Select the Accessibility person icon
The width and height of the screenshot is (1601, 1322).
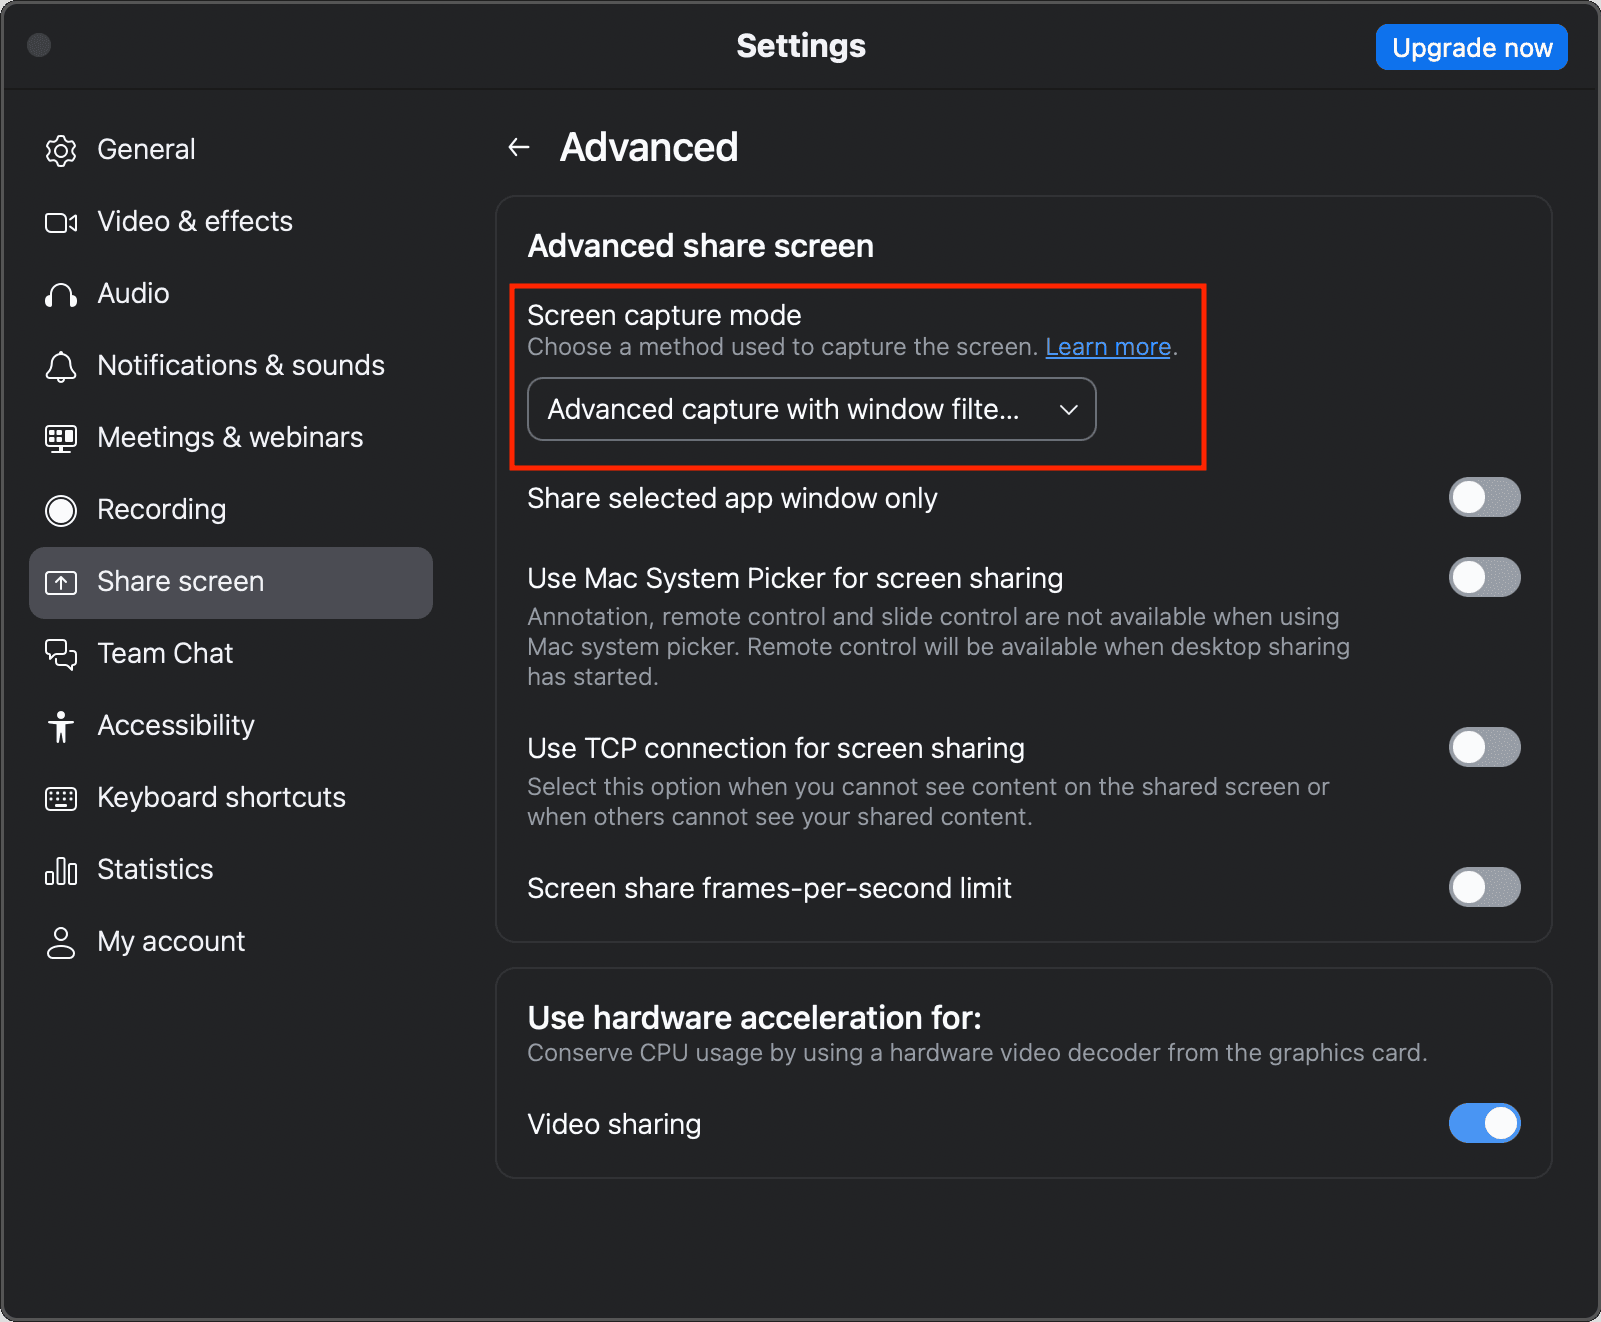pyautogui.click(x=61, y=726)
